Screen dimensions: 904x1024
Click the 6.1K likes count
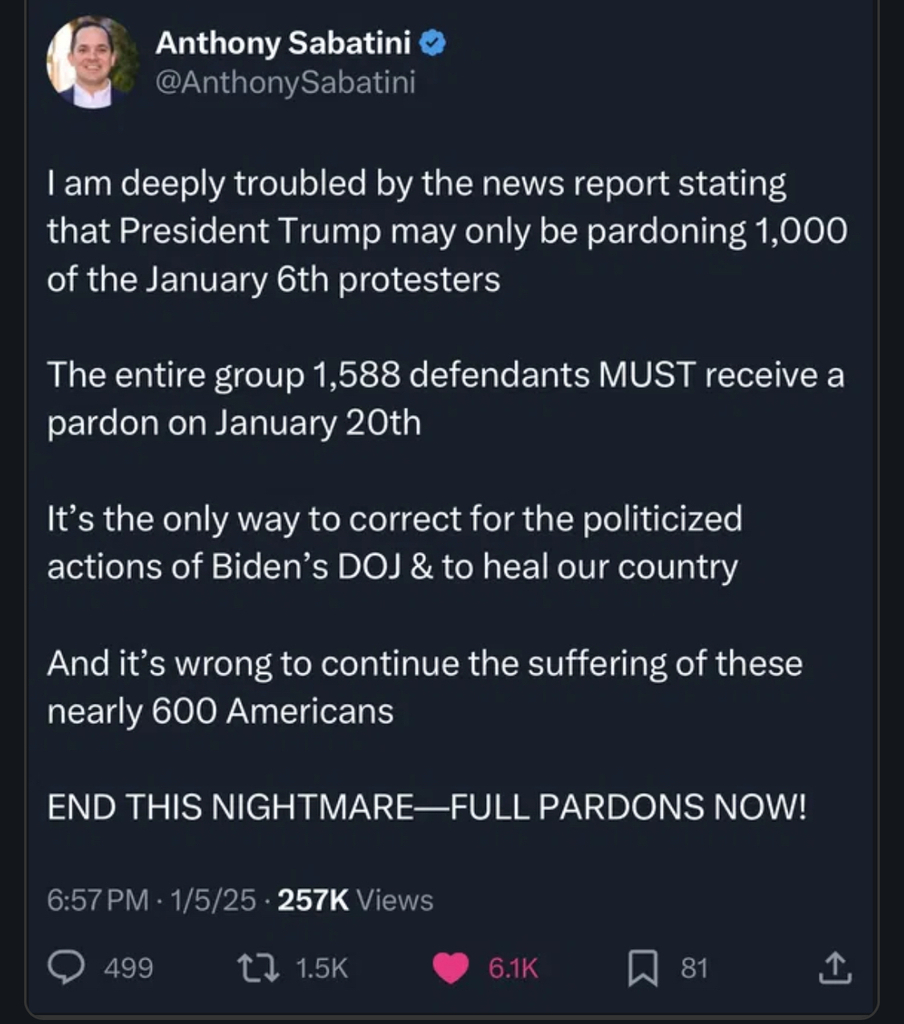click(512, 968)
